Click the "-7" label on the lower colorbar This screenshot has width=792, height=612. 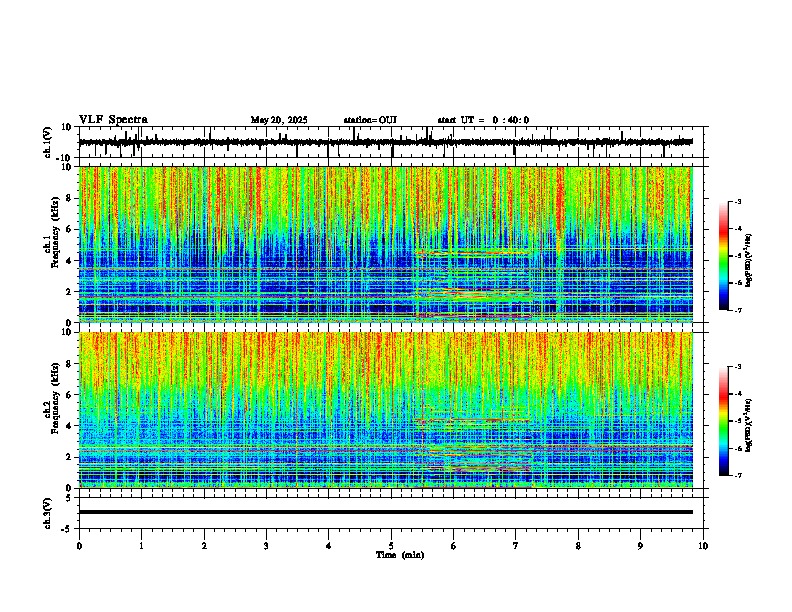point(738,475)
